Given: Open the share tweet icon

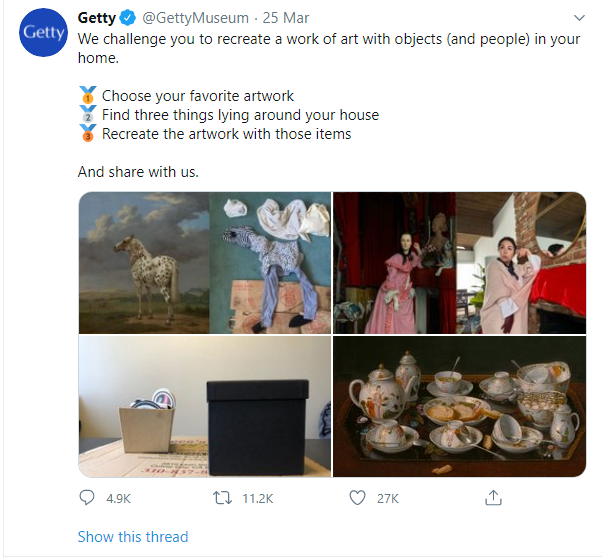Looking at the screenshot, I should (x=492, y=497).
